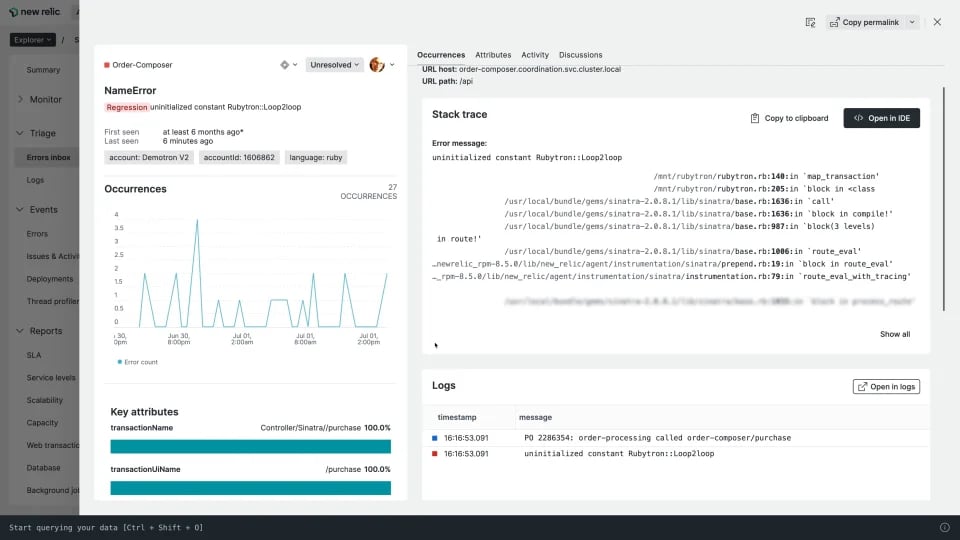This screenshot has height=540, width=960.
Task: Click the Open in IDE button
Action: (x=882, y=118)
